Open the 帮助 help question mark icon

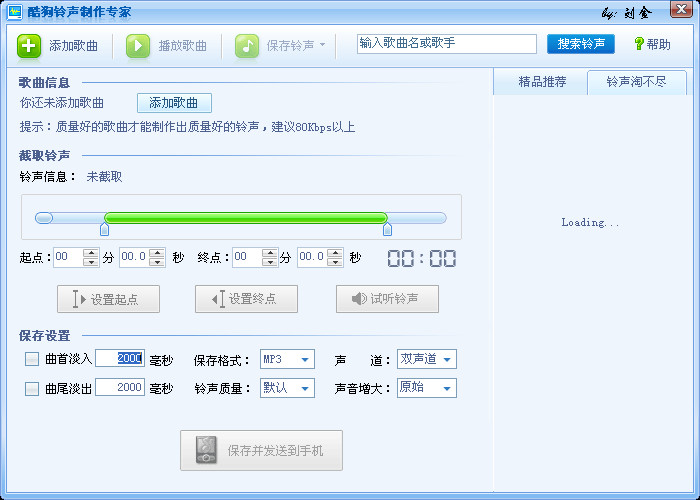click(x=639, y=44)
